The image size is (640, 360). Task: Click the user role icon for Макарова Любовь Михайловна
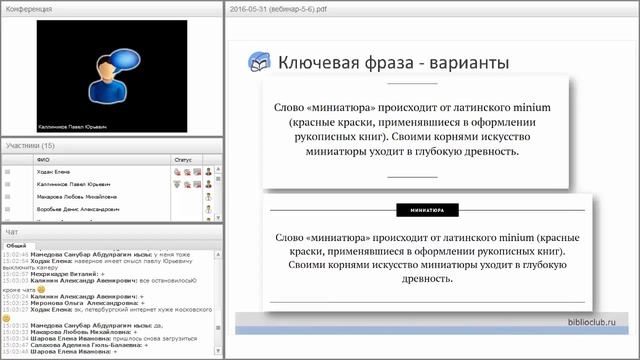[x=209, y=197]
